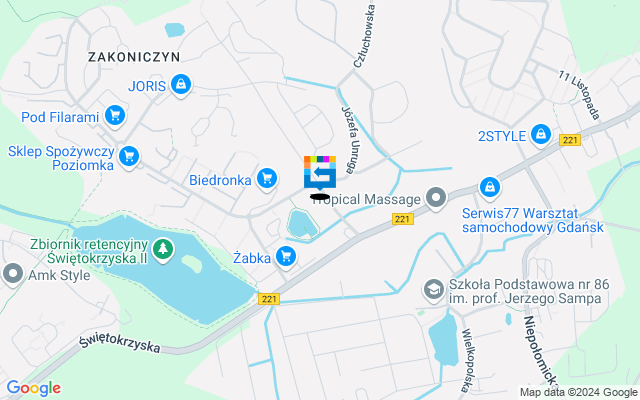
Task: Click the Biedronka shopping cart marker
Action: coord(267,179)
